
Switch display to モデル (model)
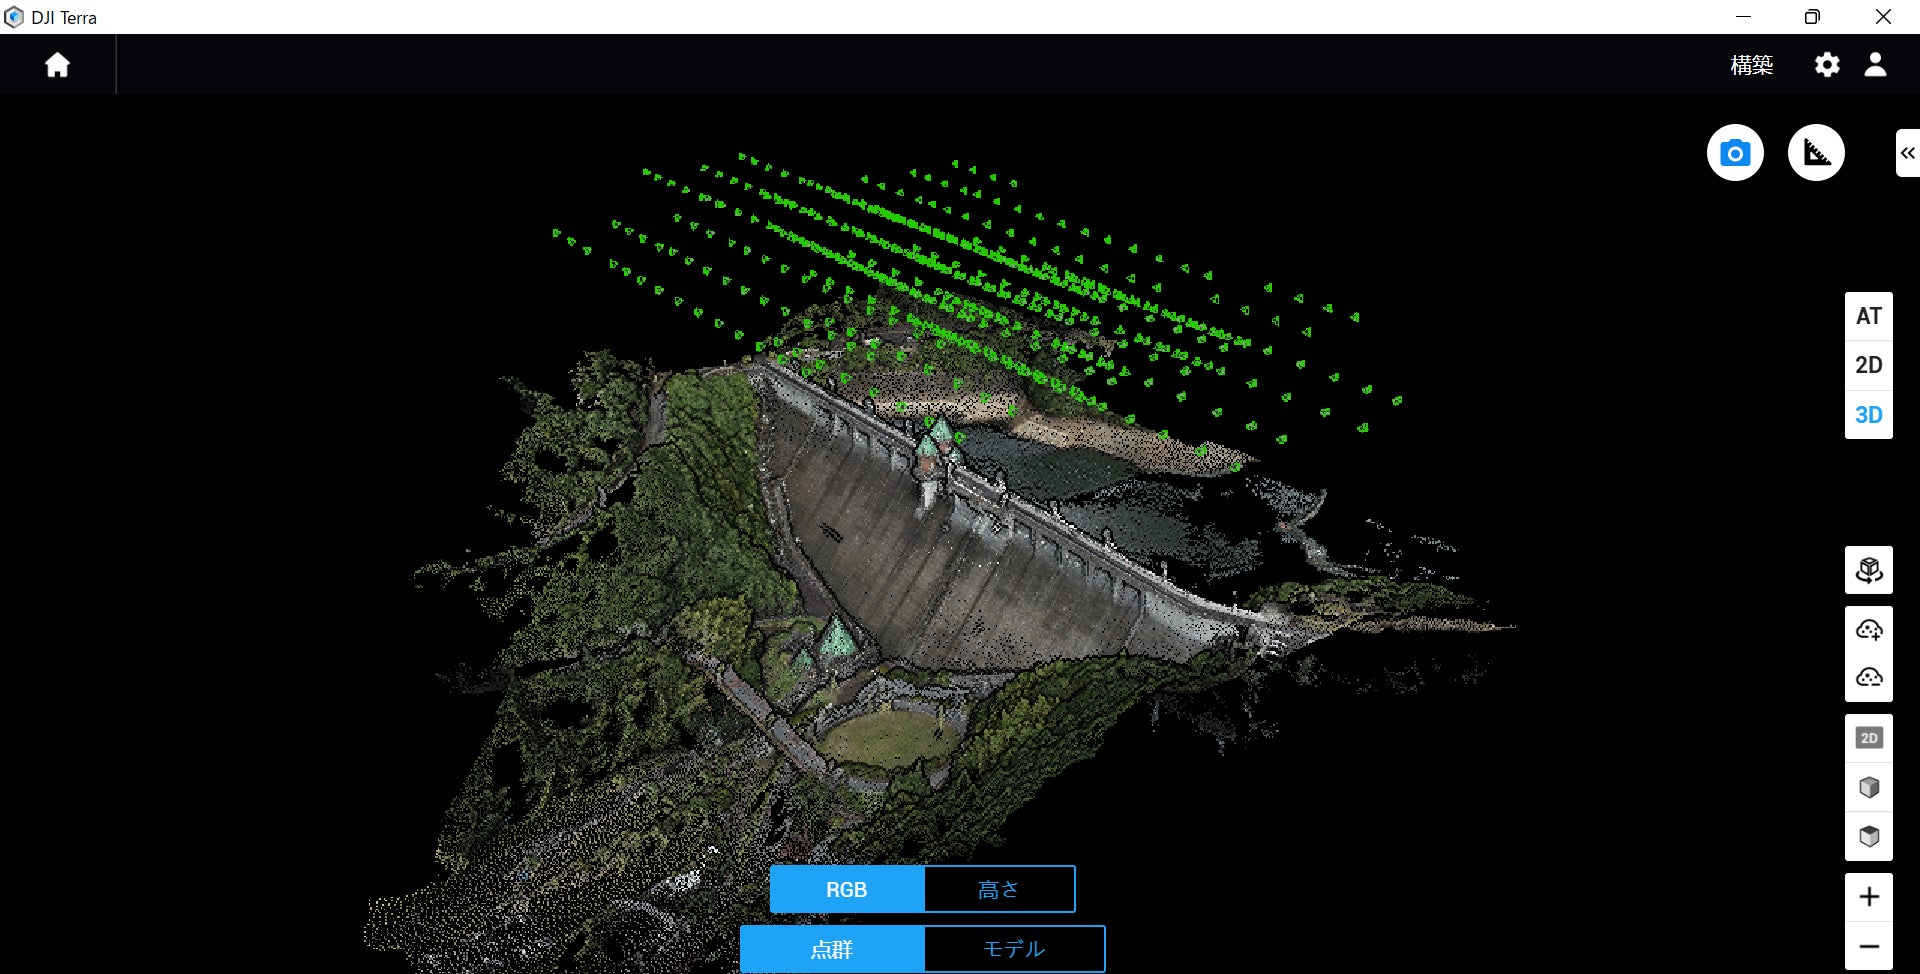click(1013, 949)
